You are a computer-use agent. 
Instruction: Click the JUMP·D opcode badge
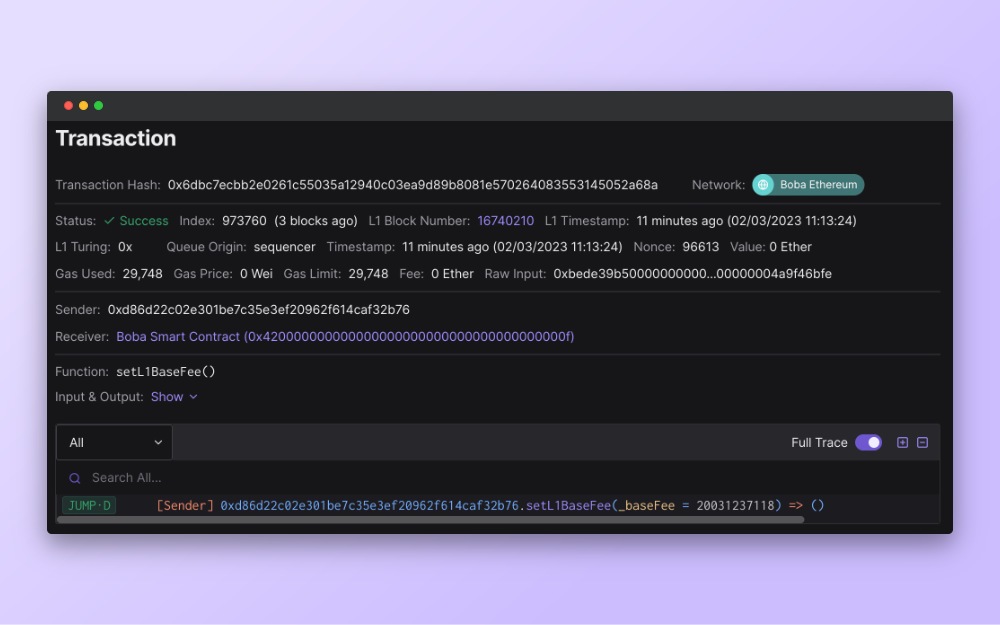(x=89, y=506)
